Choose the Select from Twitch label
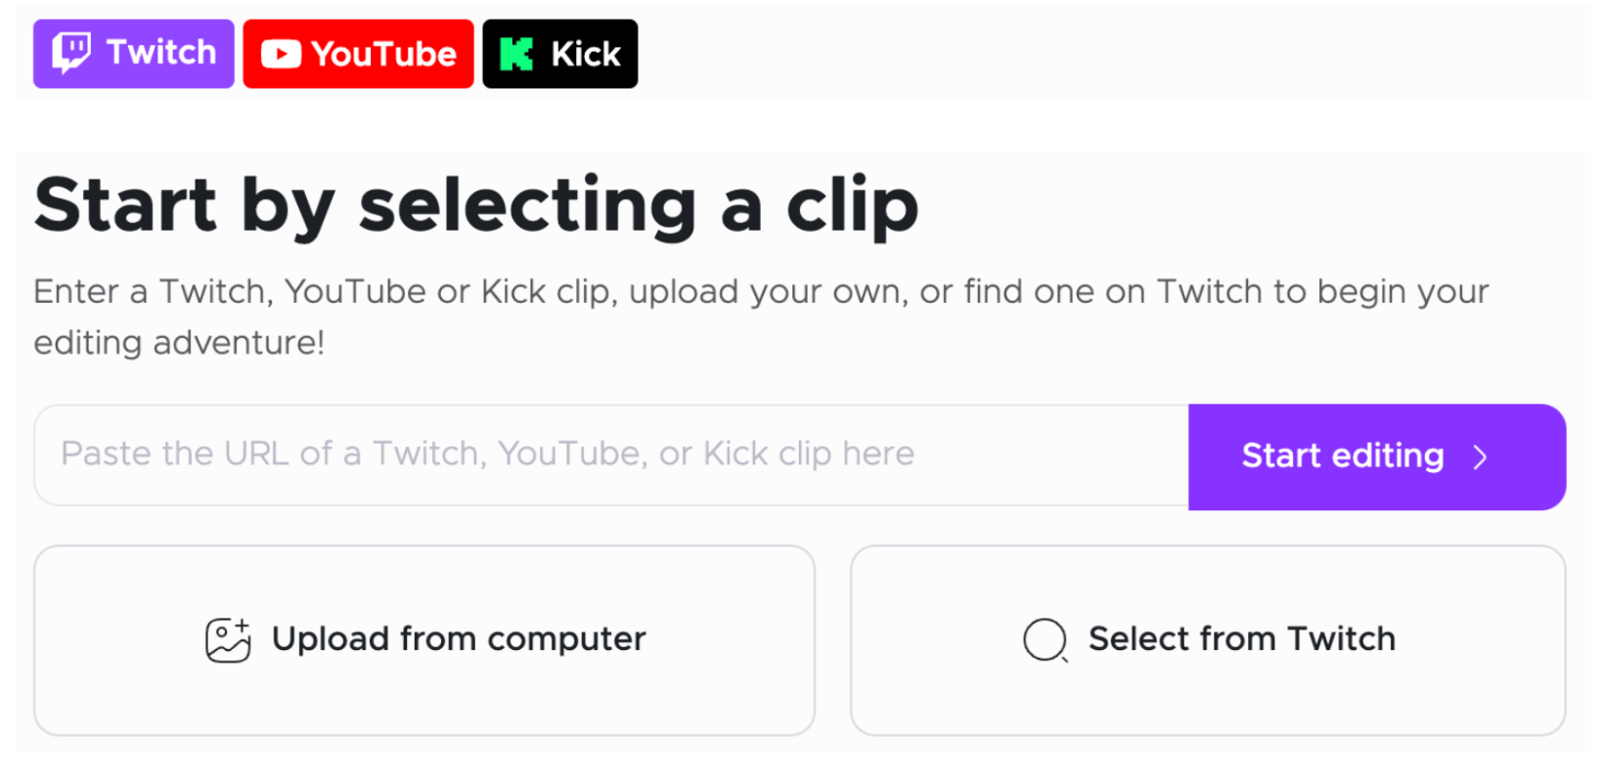The width and height of the screenshot is (1600, 780). pos(1241,639)
